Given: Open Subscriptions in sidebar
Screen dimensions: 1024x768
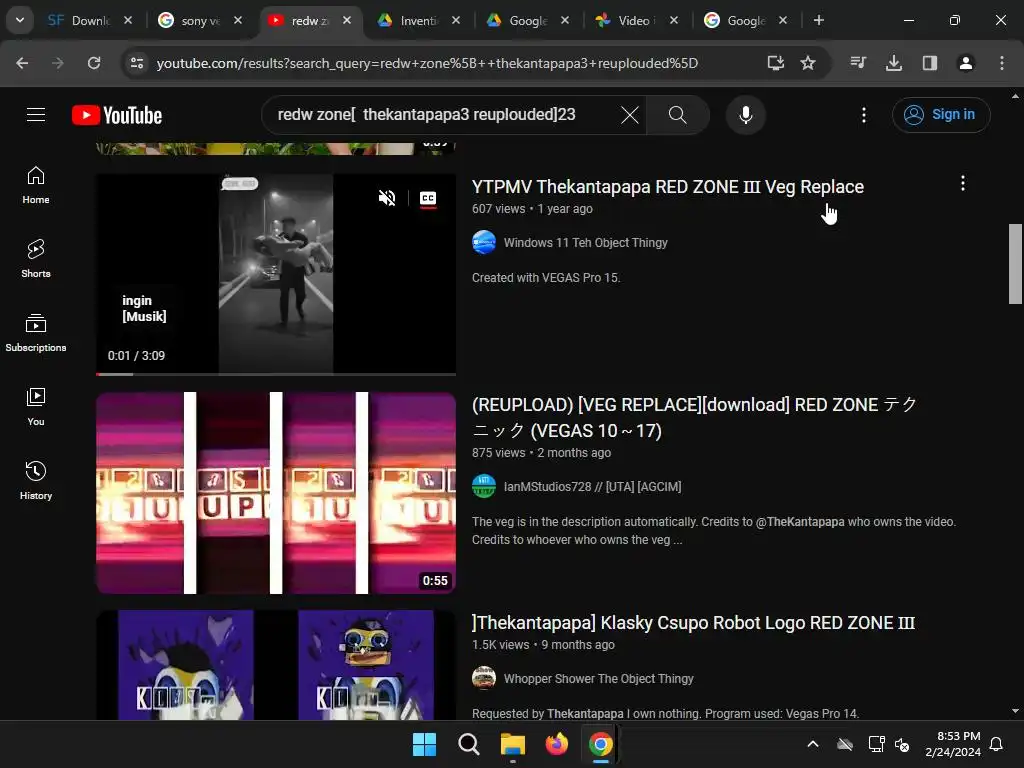Looking at the screenshot, I should coord(36,332).
